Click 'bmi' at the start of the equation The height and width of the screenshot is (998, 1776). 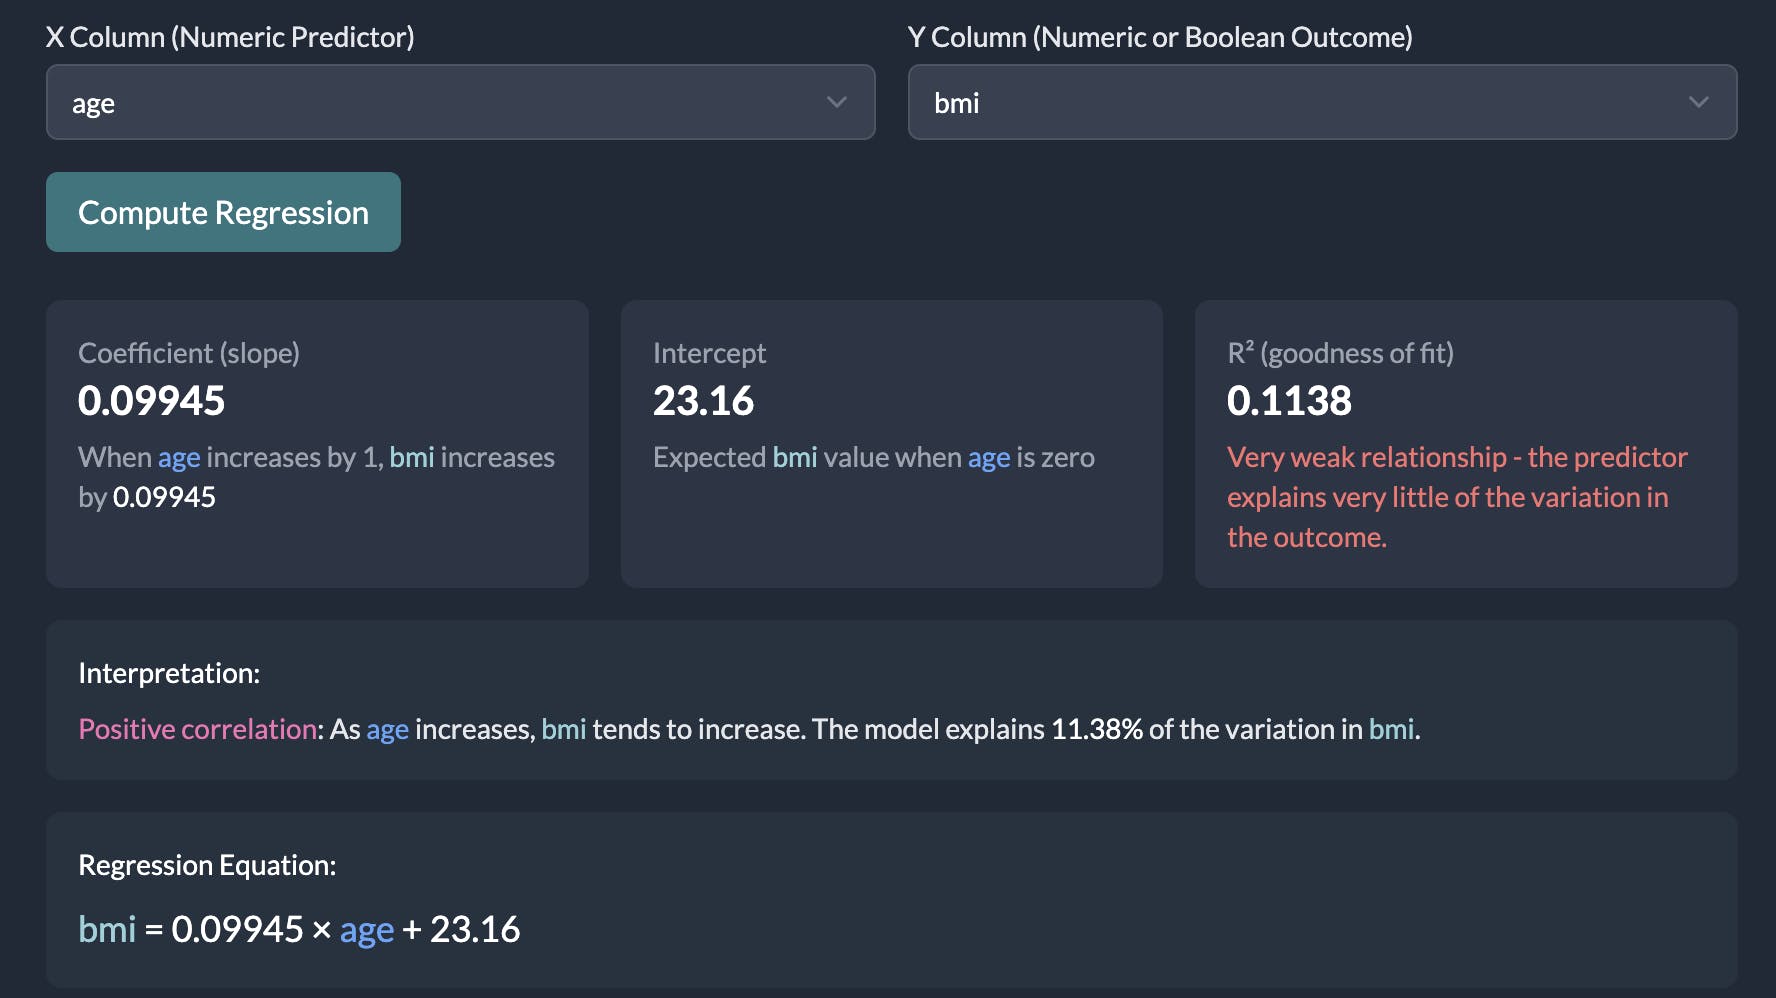107,929
